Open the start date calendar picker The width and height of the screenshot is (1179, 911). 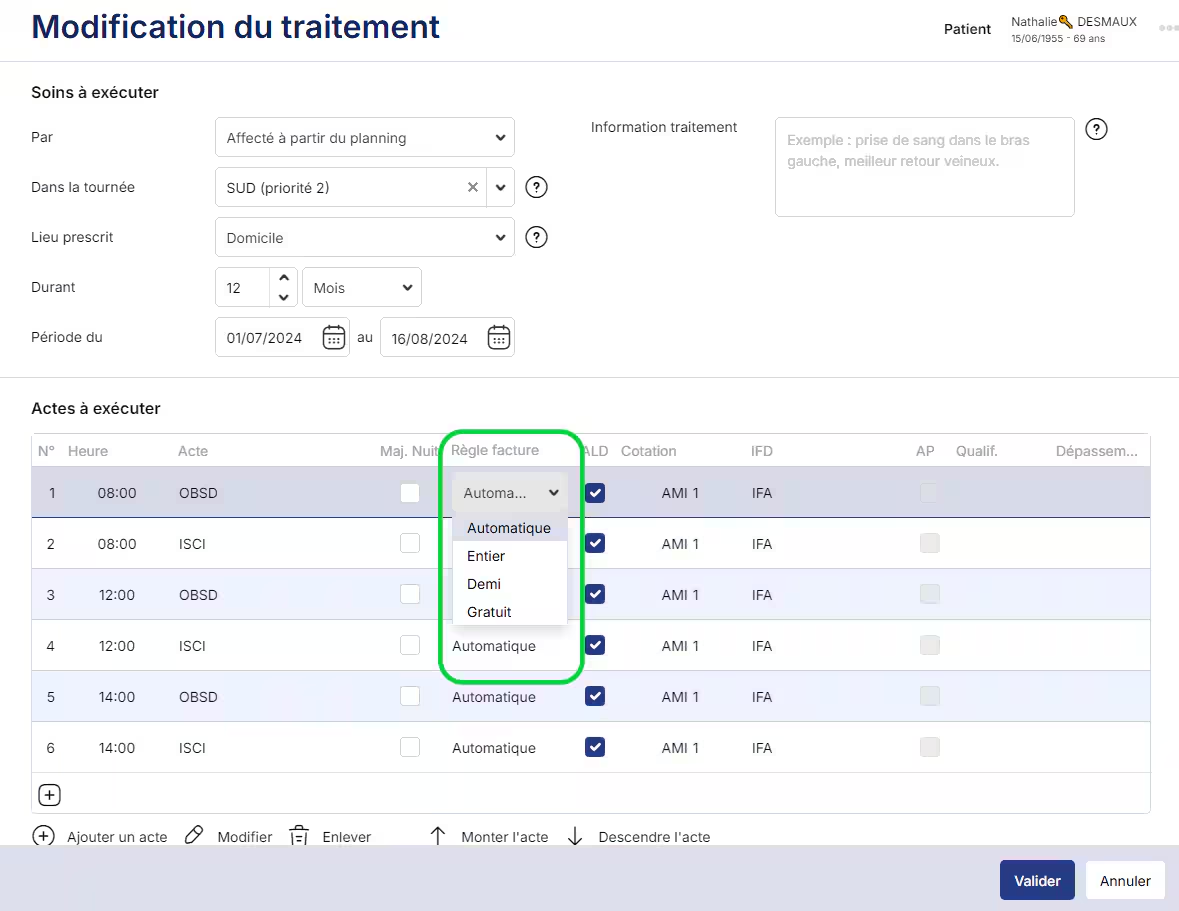pyautogui.click(x=333, y=338)
